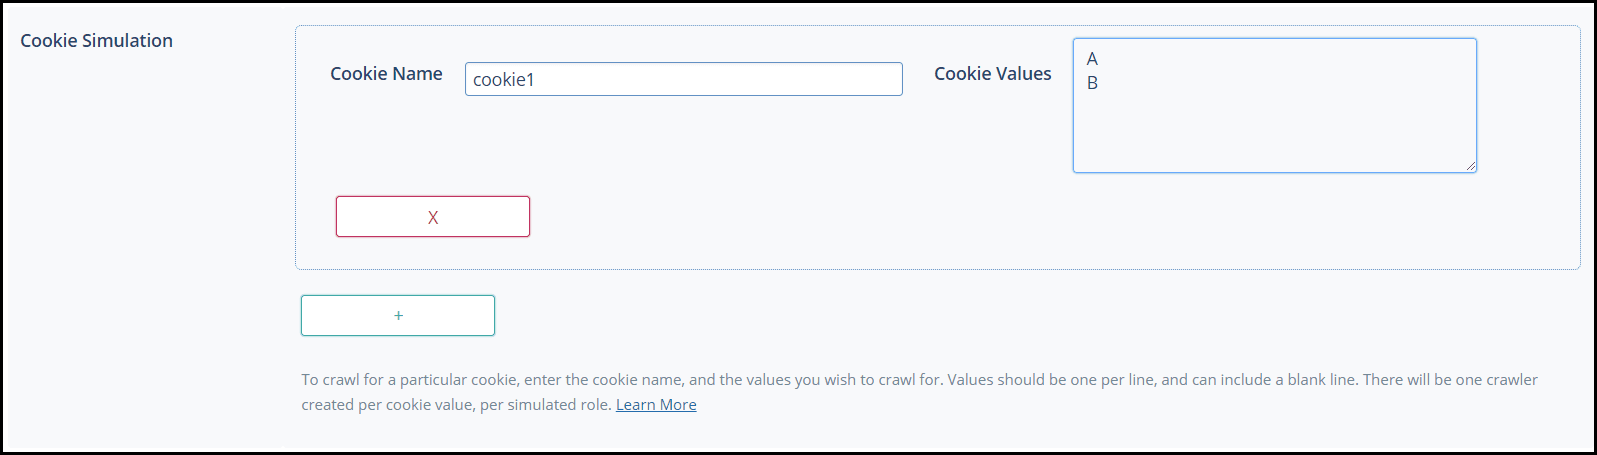
Task: Place cursor on value line A
Action: click(x=1092, y=59)
